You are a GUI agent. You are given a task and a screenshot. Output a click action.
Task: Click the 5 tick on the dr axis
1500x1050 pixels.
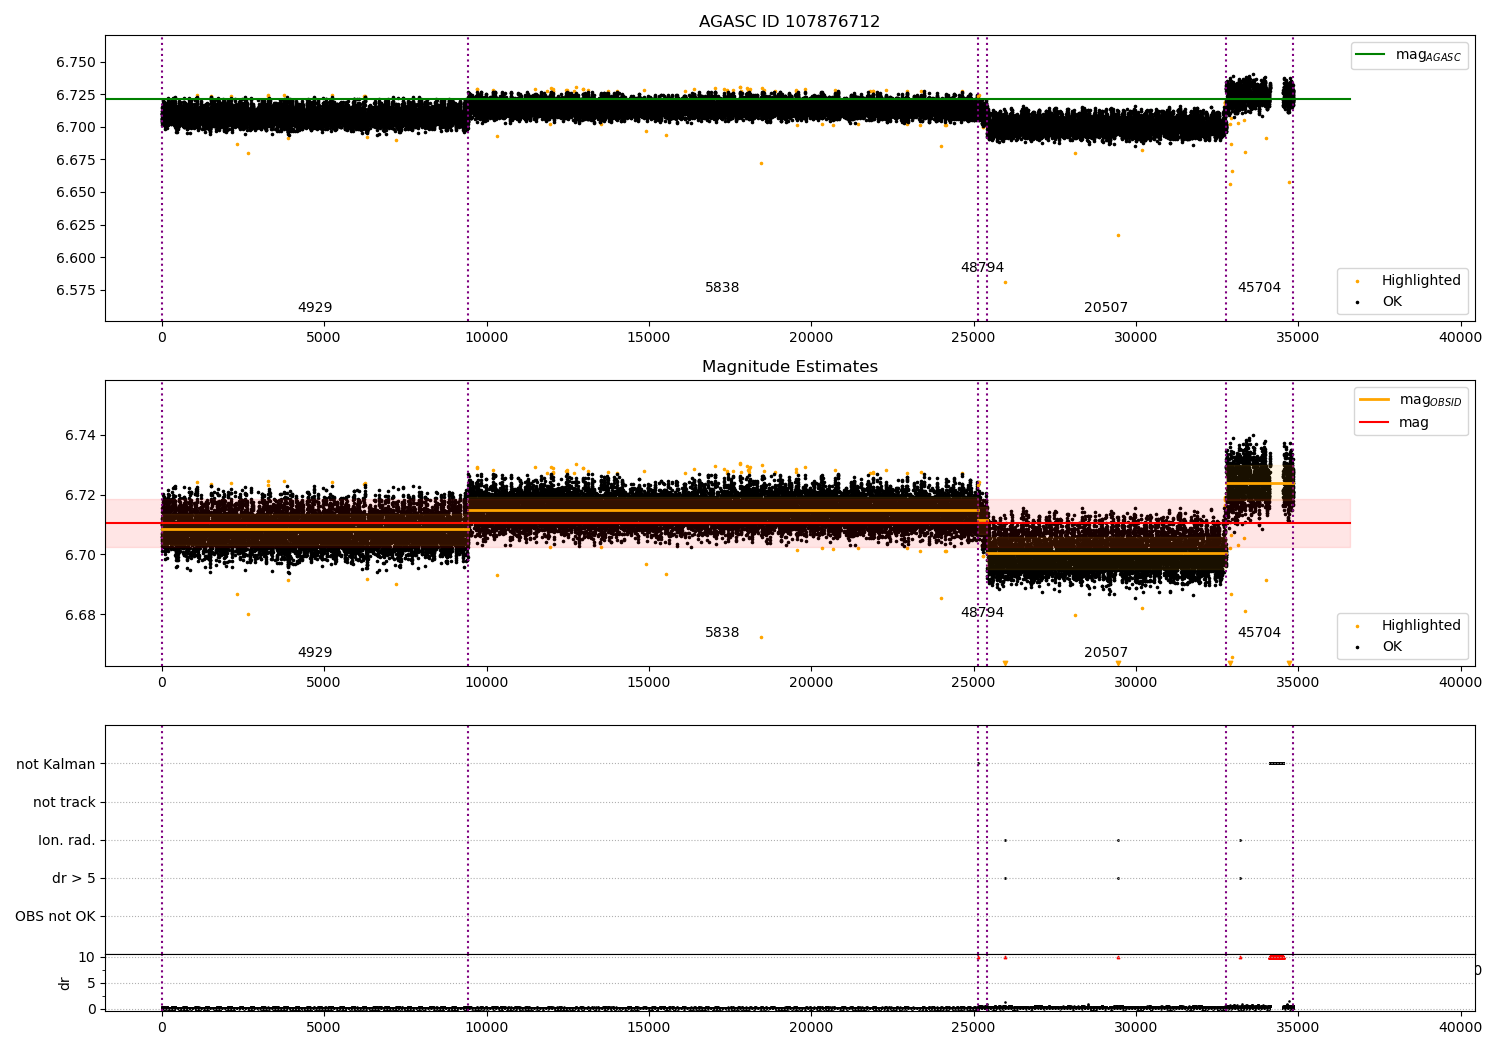91,983
